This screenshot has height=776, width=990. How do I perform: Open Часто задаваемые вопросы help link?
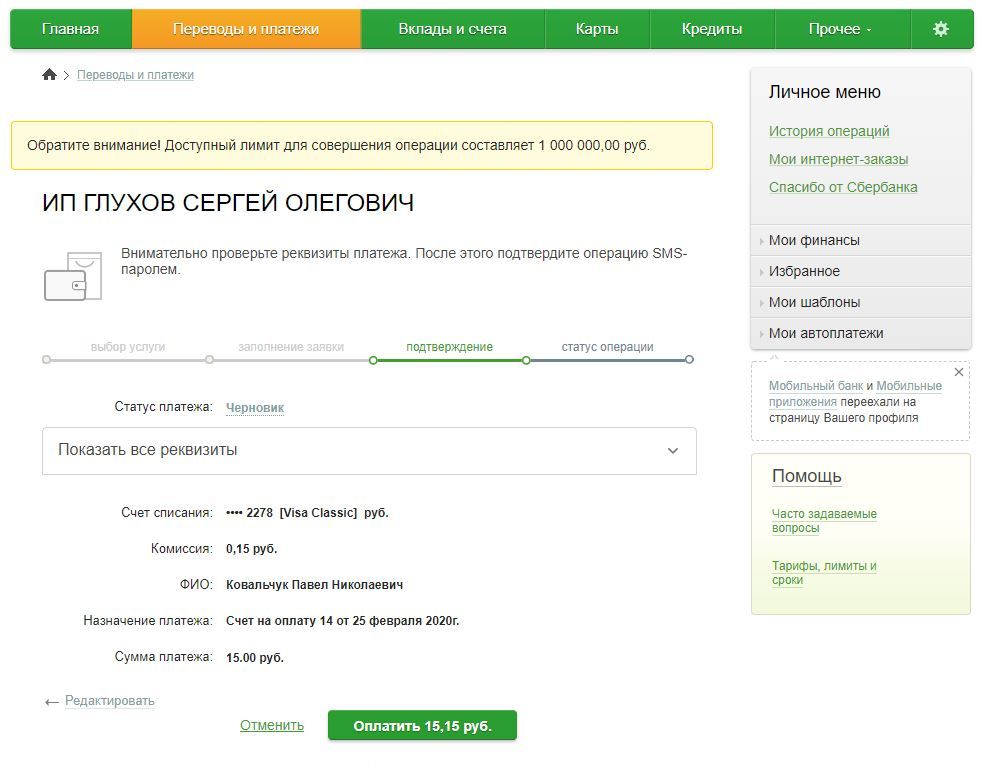[x=824, y=521]
